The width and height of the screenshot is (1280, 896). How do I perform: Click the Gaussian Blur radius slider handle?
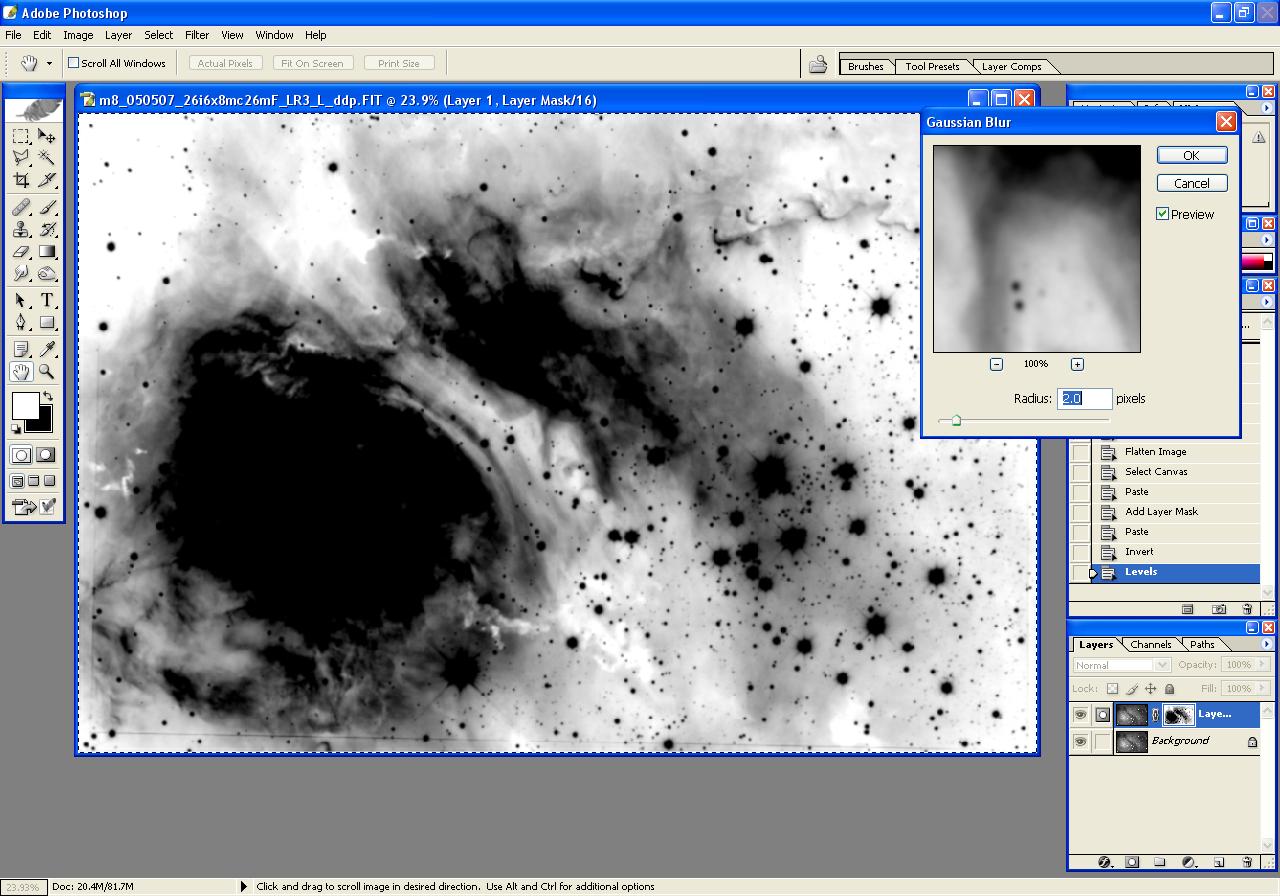tap(956, 421)
